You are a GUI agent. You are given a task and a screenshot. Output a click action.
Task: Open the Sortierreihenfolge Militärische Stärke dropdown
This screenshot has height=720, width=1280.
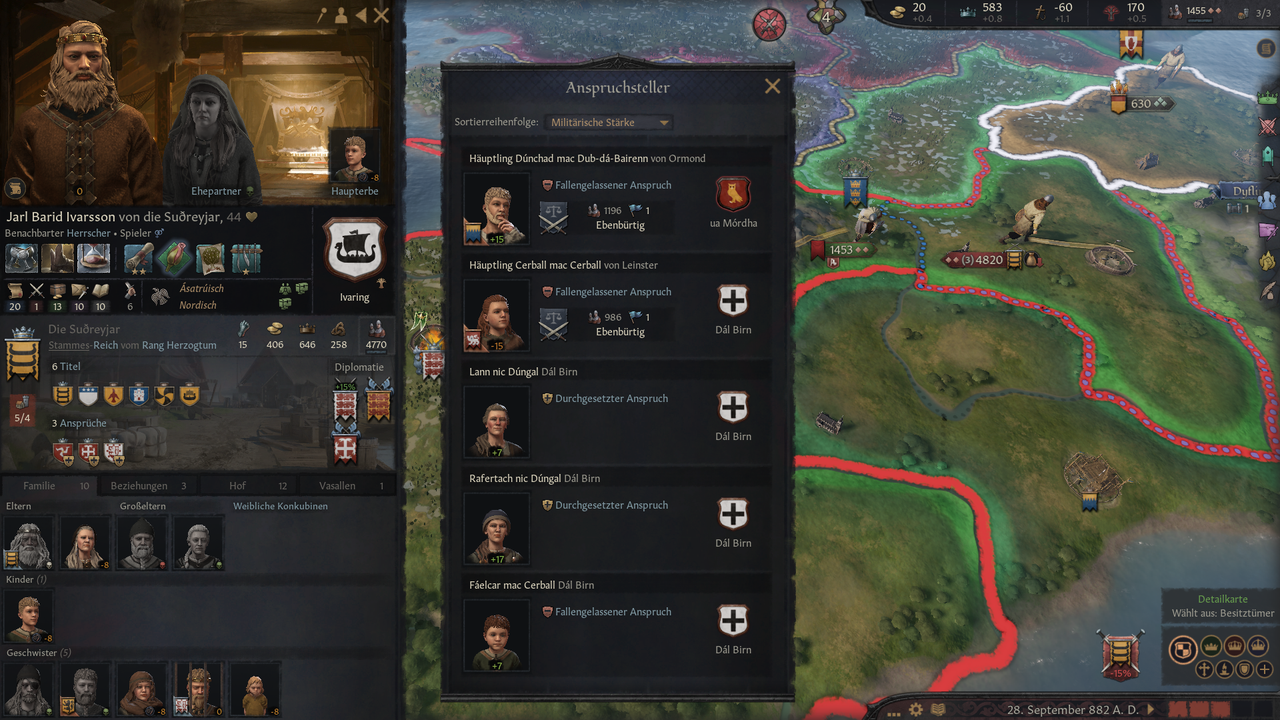tap(609, 123)
